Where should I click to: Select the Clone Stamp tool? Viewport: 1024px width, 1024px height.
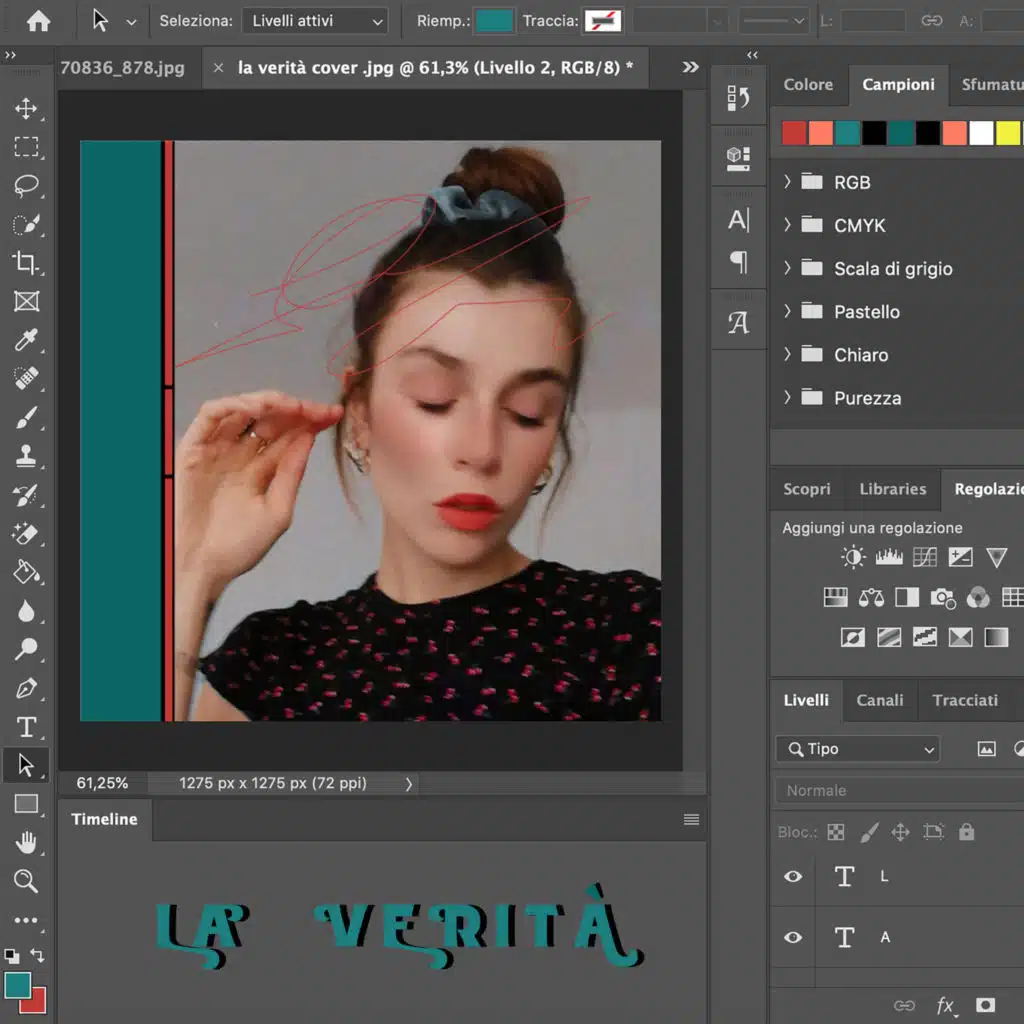26,456
